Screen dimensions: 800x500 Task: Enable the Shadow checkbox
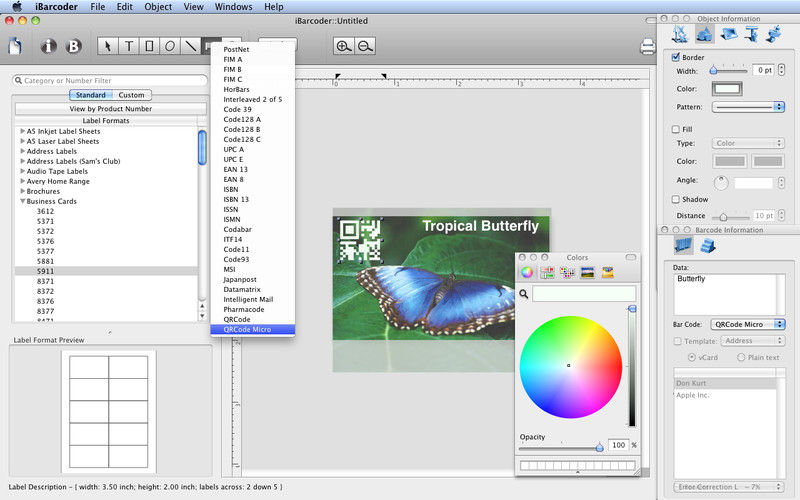[676, 199]
